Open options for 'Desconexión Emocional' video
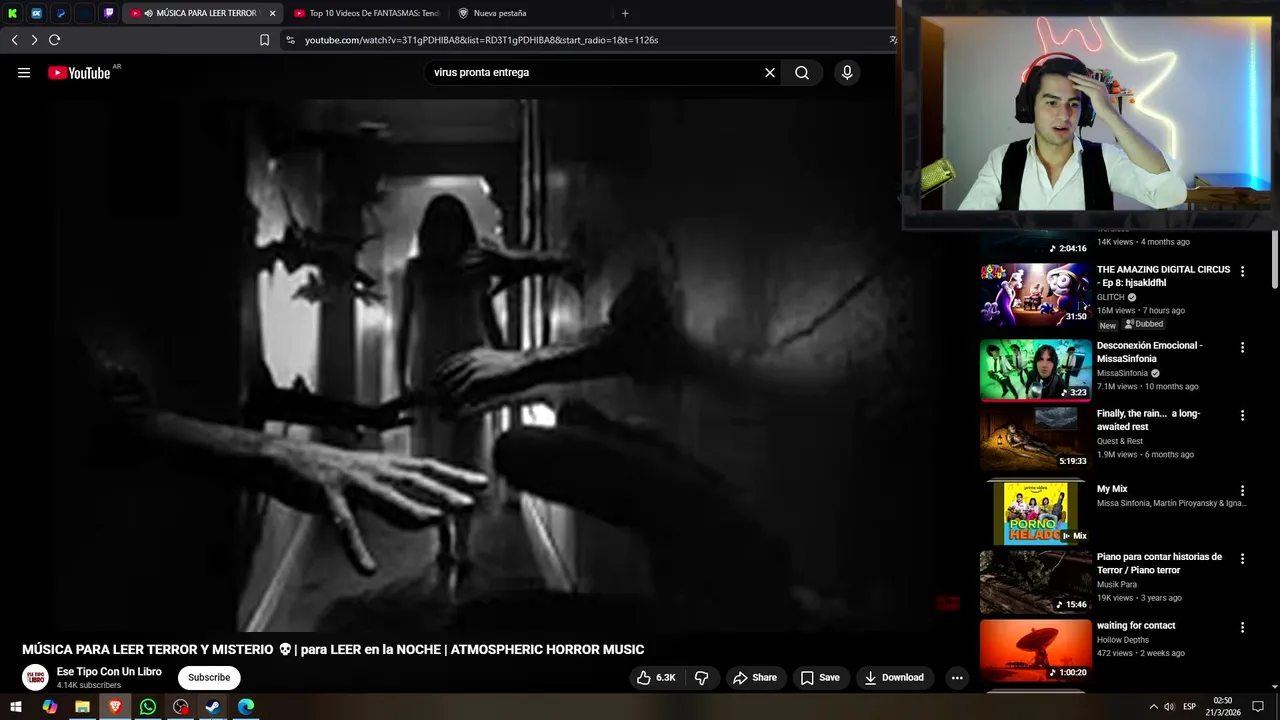The height and width of the screenshot is (720, 1280). [x=1243, y=347]
